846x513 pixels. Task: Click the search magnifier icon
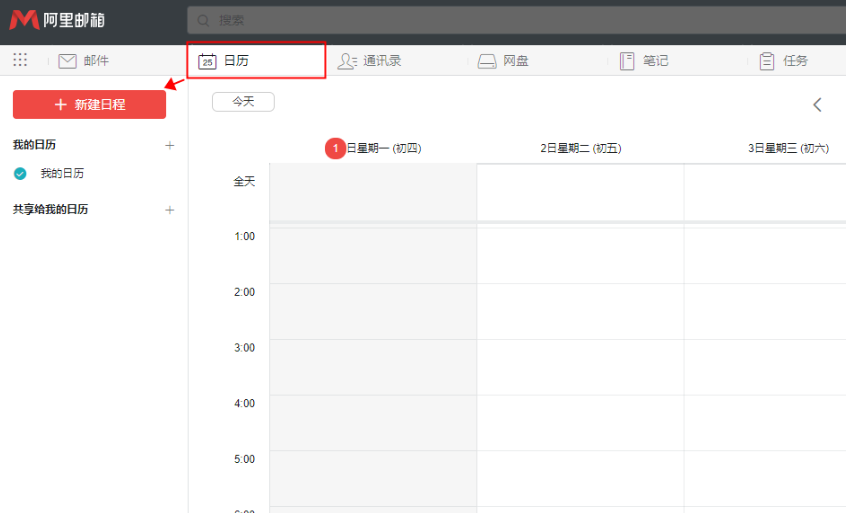pyautogui.click(x=204, y=20)
